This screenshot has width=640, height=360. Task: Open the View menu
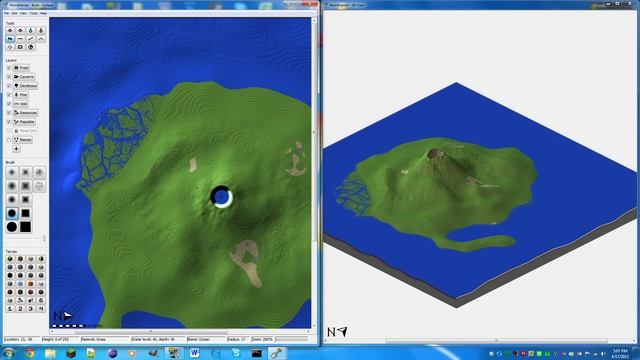click(23, 13)
